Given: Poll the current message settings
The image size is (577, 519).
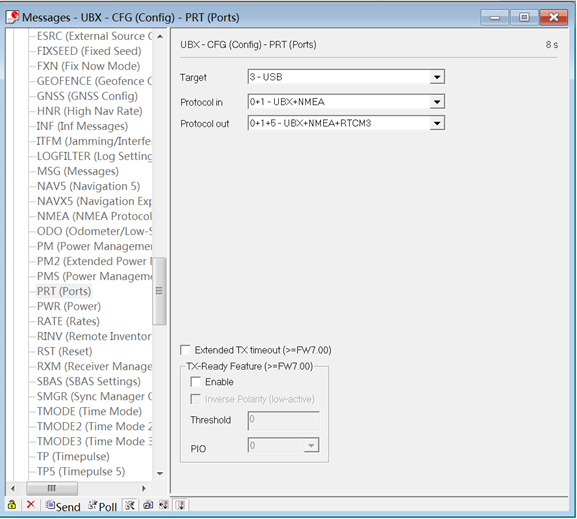Looking at the screenshot, I should [x=103, y=506].
